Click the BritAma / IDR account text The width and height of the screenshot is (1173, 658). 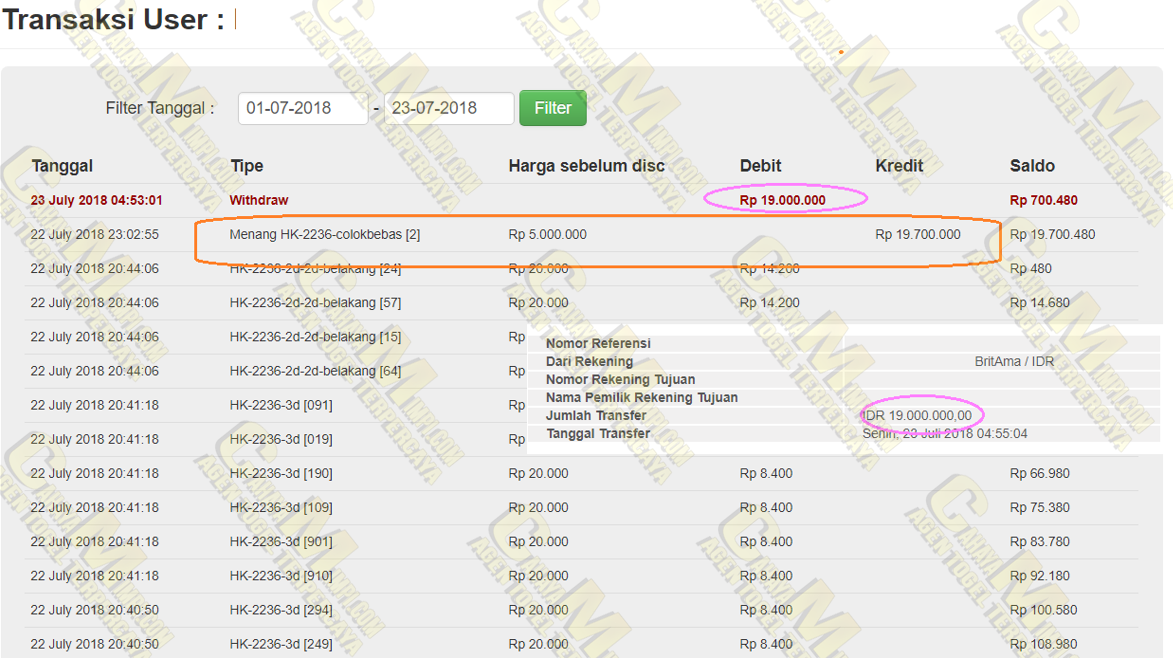point(1014,362)
